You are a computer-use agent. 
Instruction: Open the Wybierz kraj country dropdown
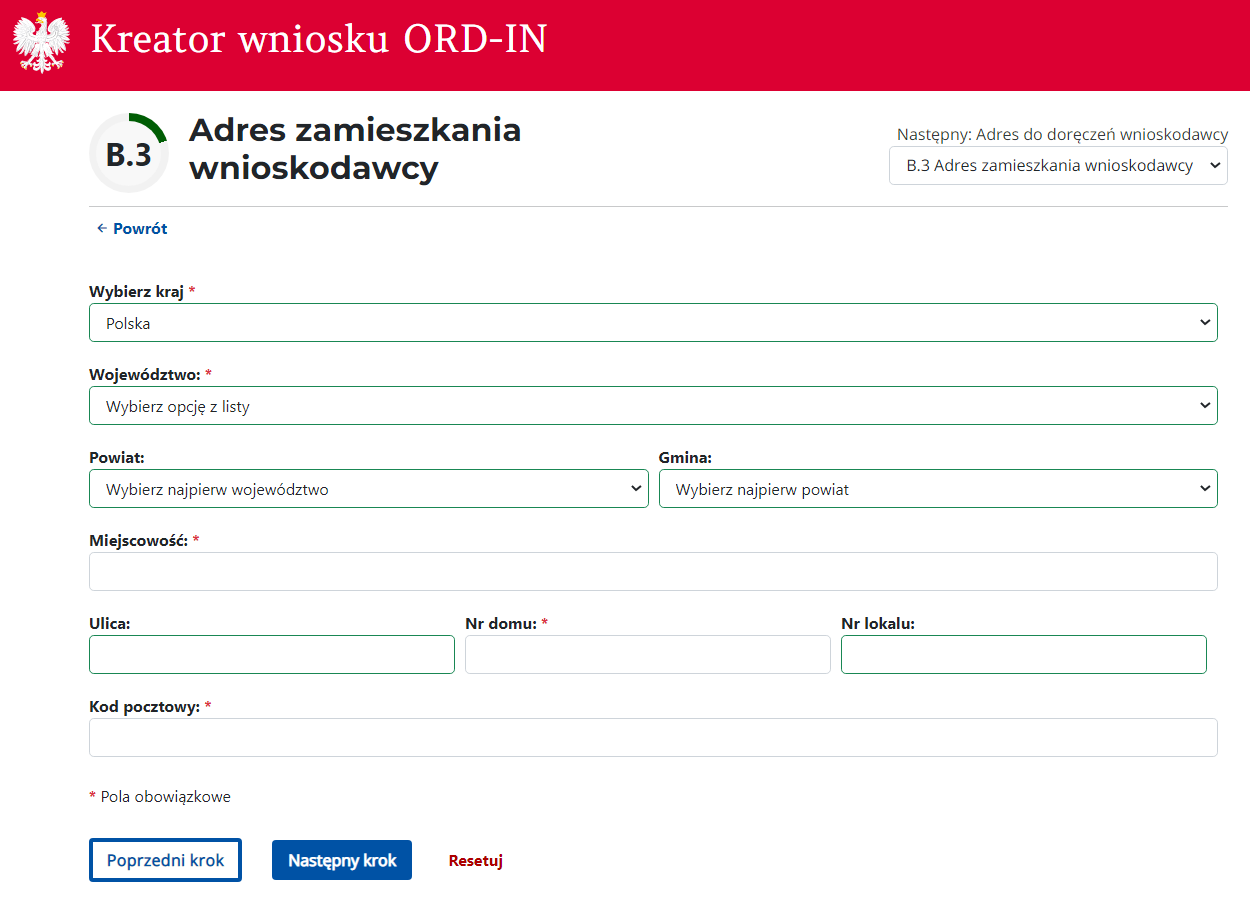coord(653,323)
